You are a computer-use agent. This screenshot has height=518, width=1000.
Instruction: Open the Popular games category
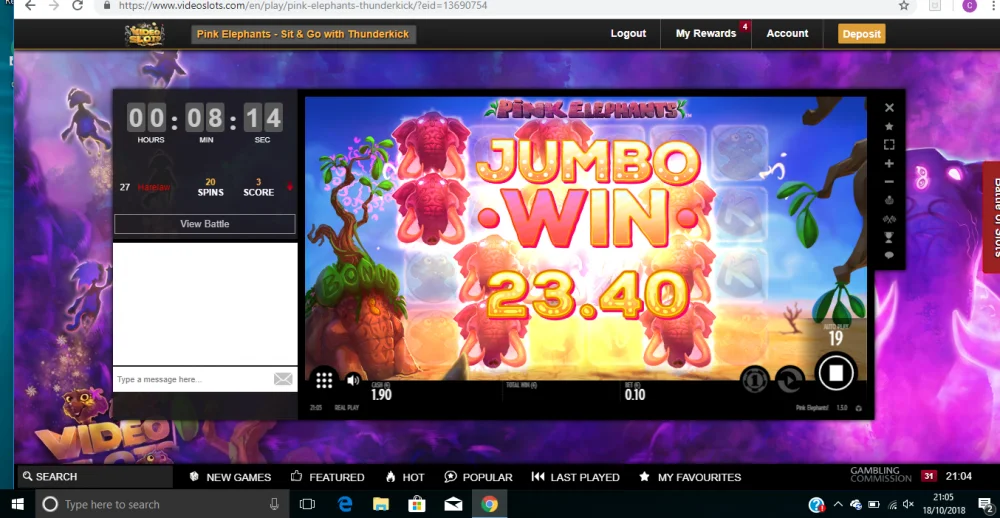point(478,477)
